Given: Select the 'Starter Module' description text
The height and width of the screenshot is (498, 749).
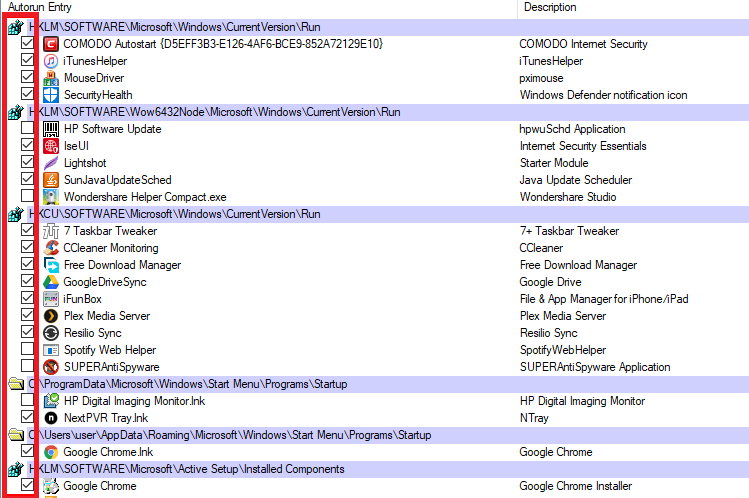Looking at the screenshot, I should coord(554,163).
